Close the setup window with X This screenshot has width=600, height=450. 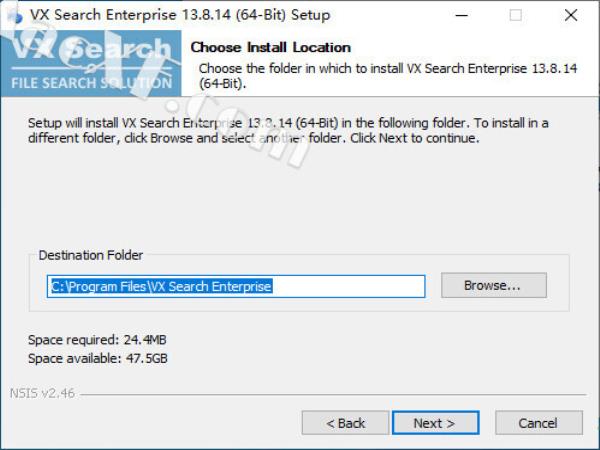pos(571,15)
